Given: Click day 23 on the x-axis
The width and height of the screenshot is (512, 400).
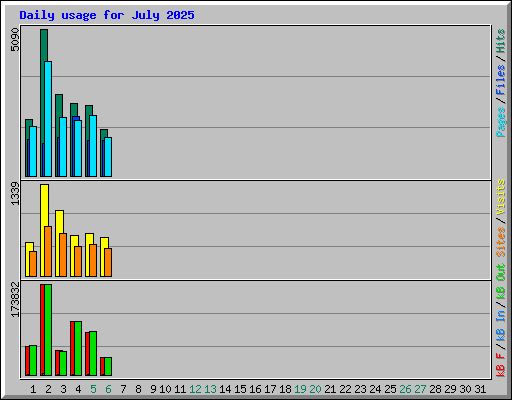Looking at the screenshot, I should click(360, 389).
